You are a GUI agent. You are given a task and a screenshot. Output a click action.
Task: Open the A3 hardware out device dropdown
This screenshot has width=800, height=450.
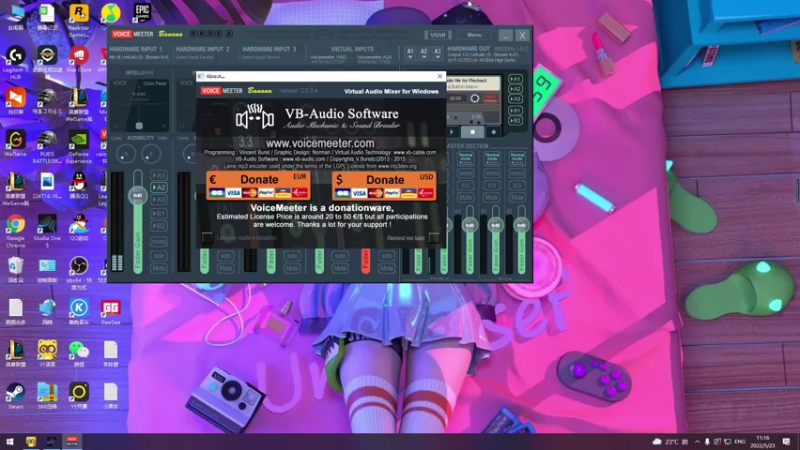[437, 53]
